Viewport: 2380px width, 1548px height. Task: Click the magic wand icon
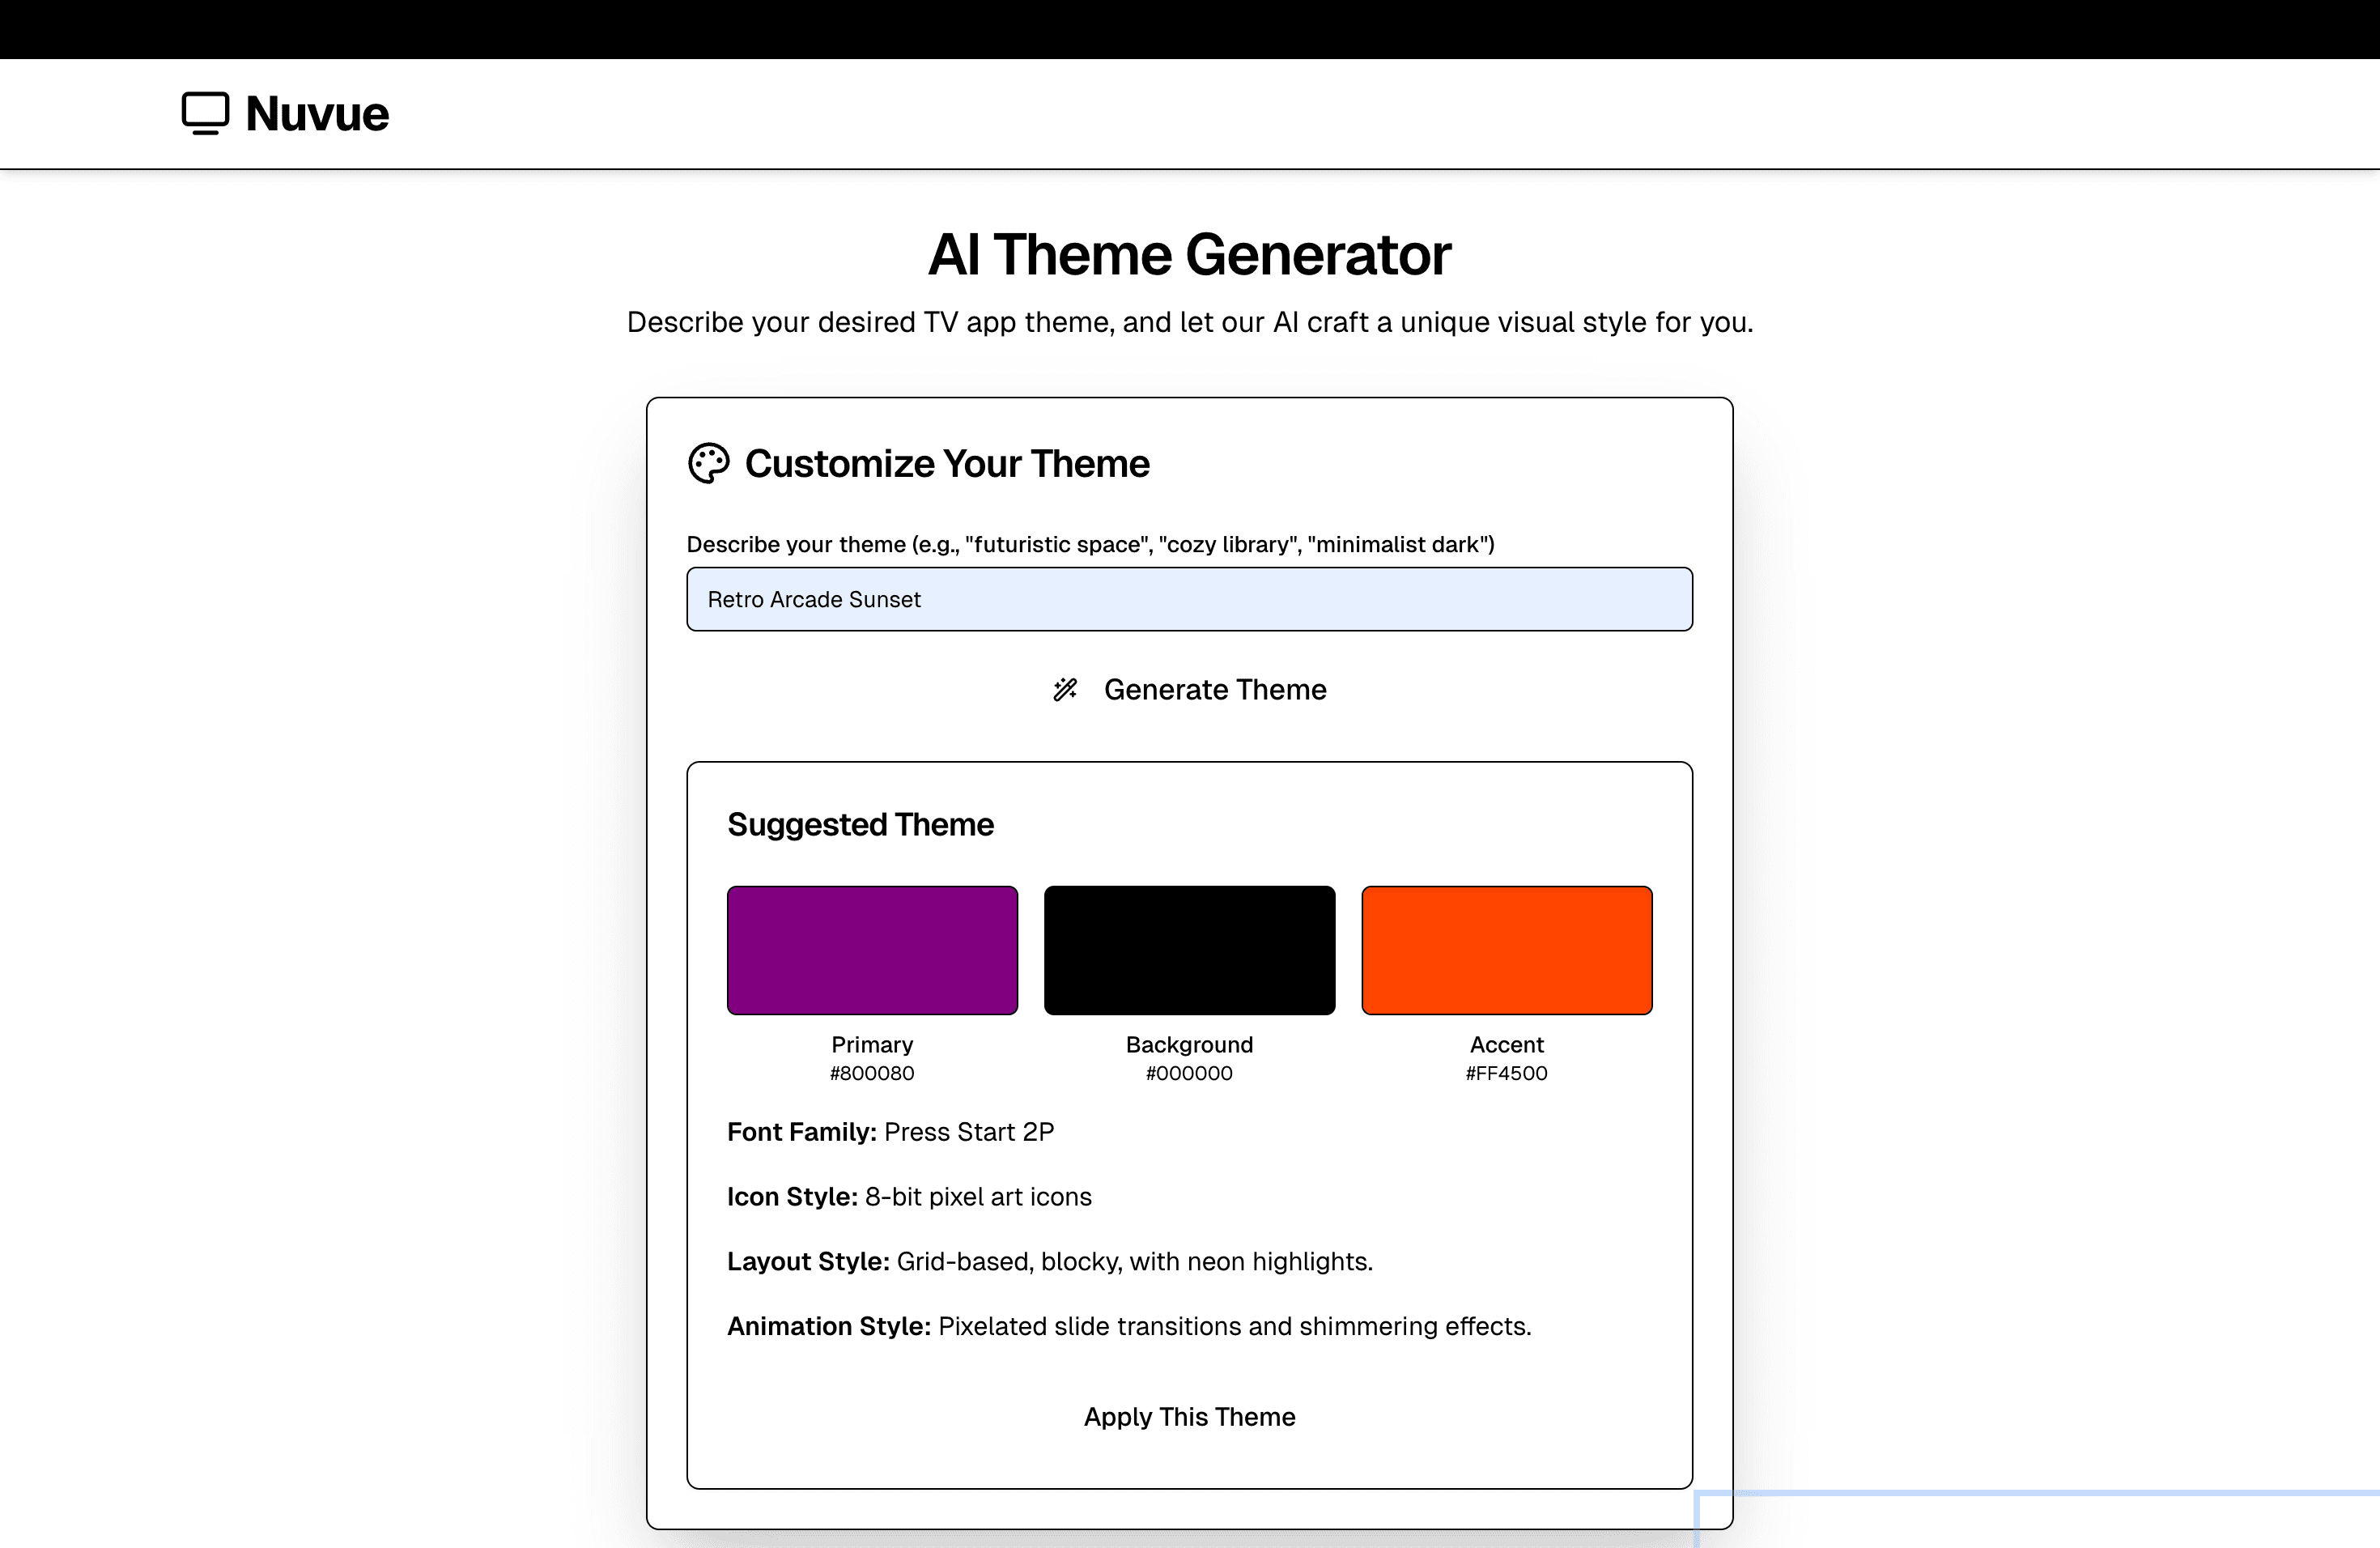[1065, 690]
